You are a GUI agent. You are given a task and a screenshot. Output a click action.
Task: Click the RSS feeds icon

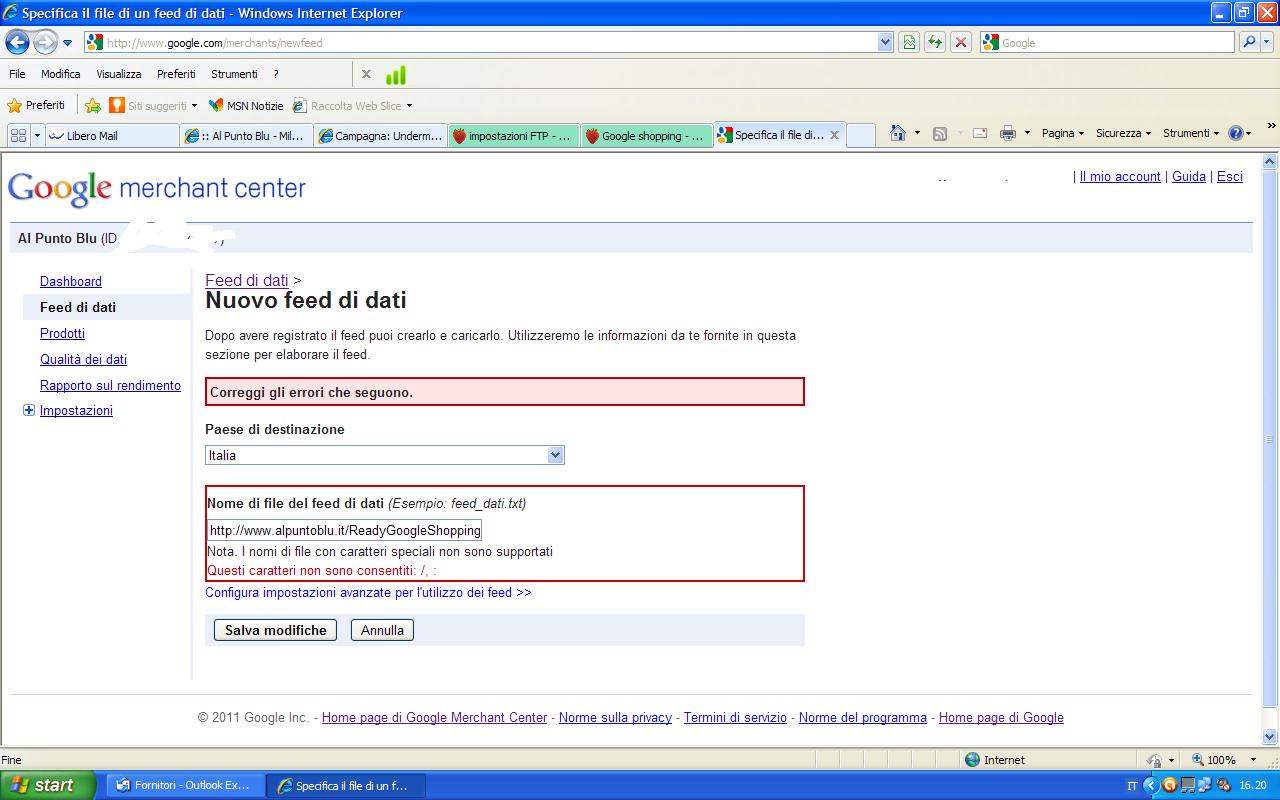940,134
